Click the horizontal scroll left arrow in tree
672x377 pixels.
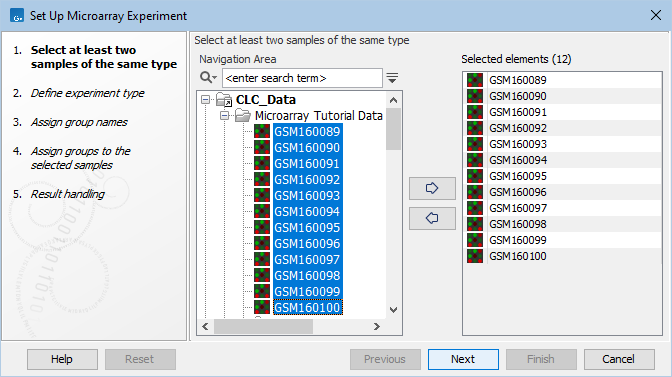[x=205, y=326]
